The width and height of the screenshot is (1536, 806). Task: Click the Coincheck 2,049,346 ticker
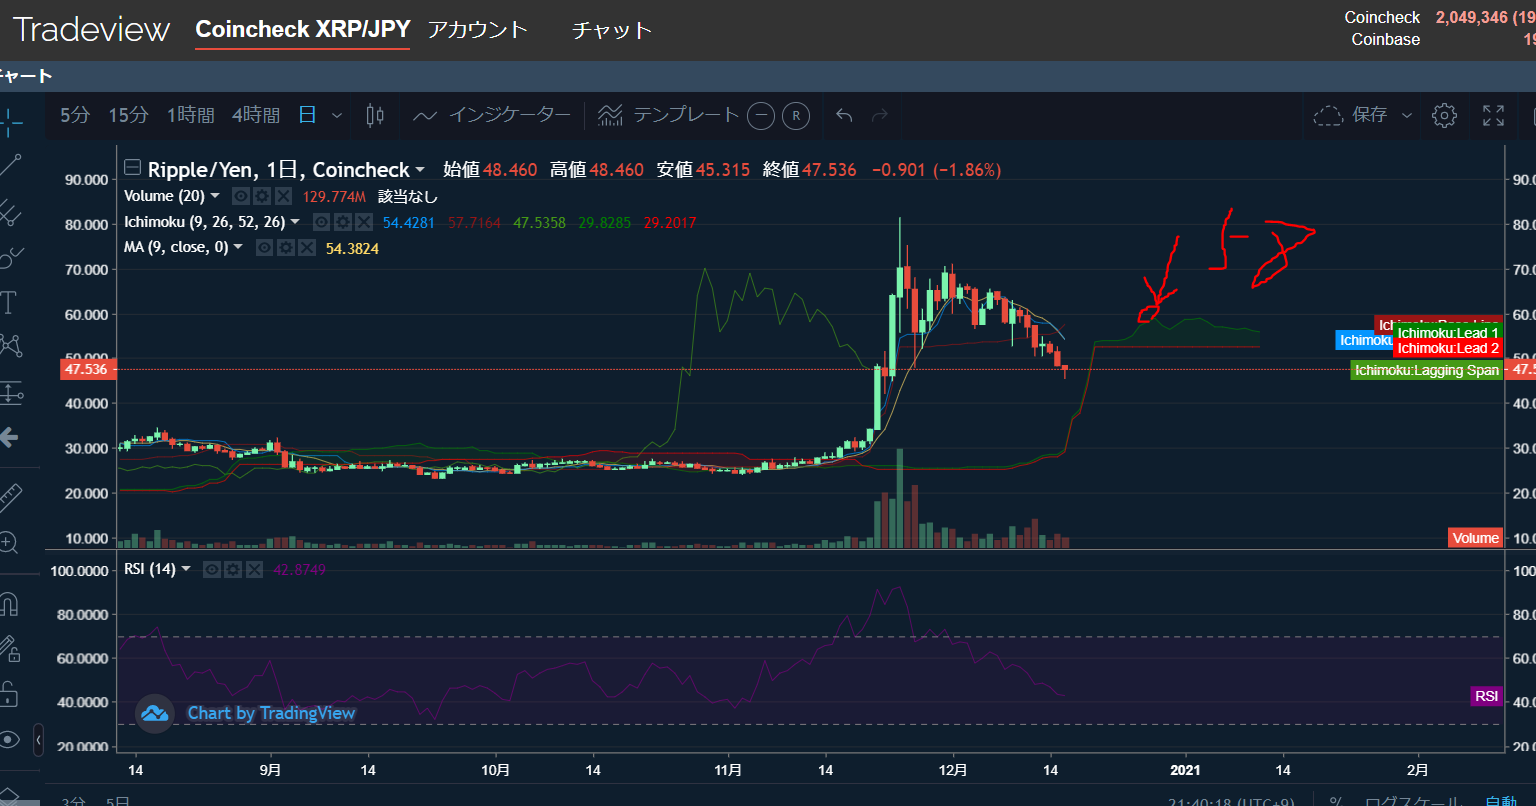(1440, 18)
